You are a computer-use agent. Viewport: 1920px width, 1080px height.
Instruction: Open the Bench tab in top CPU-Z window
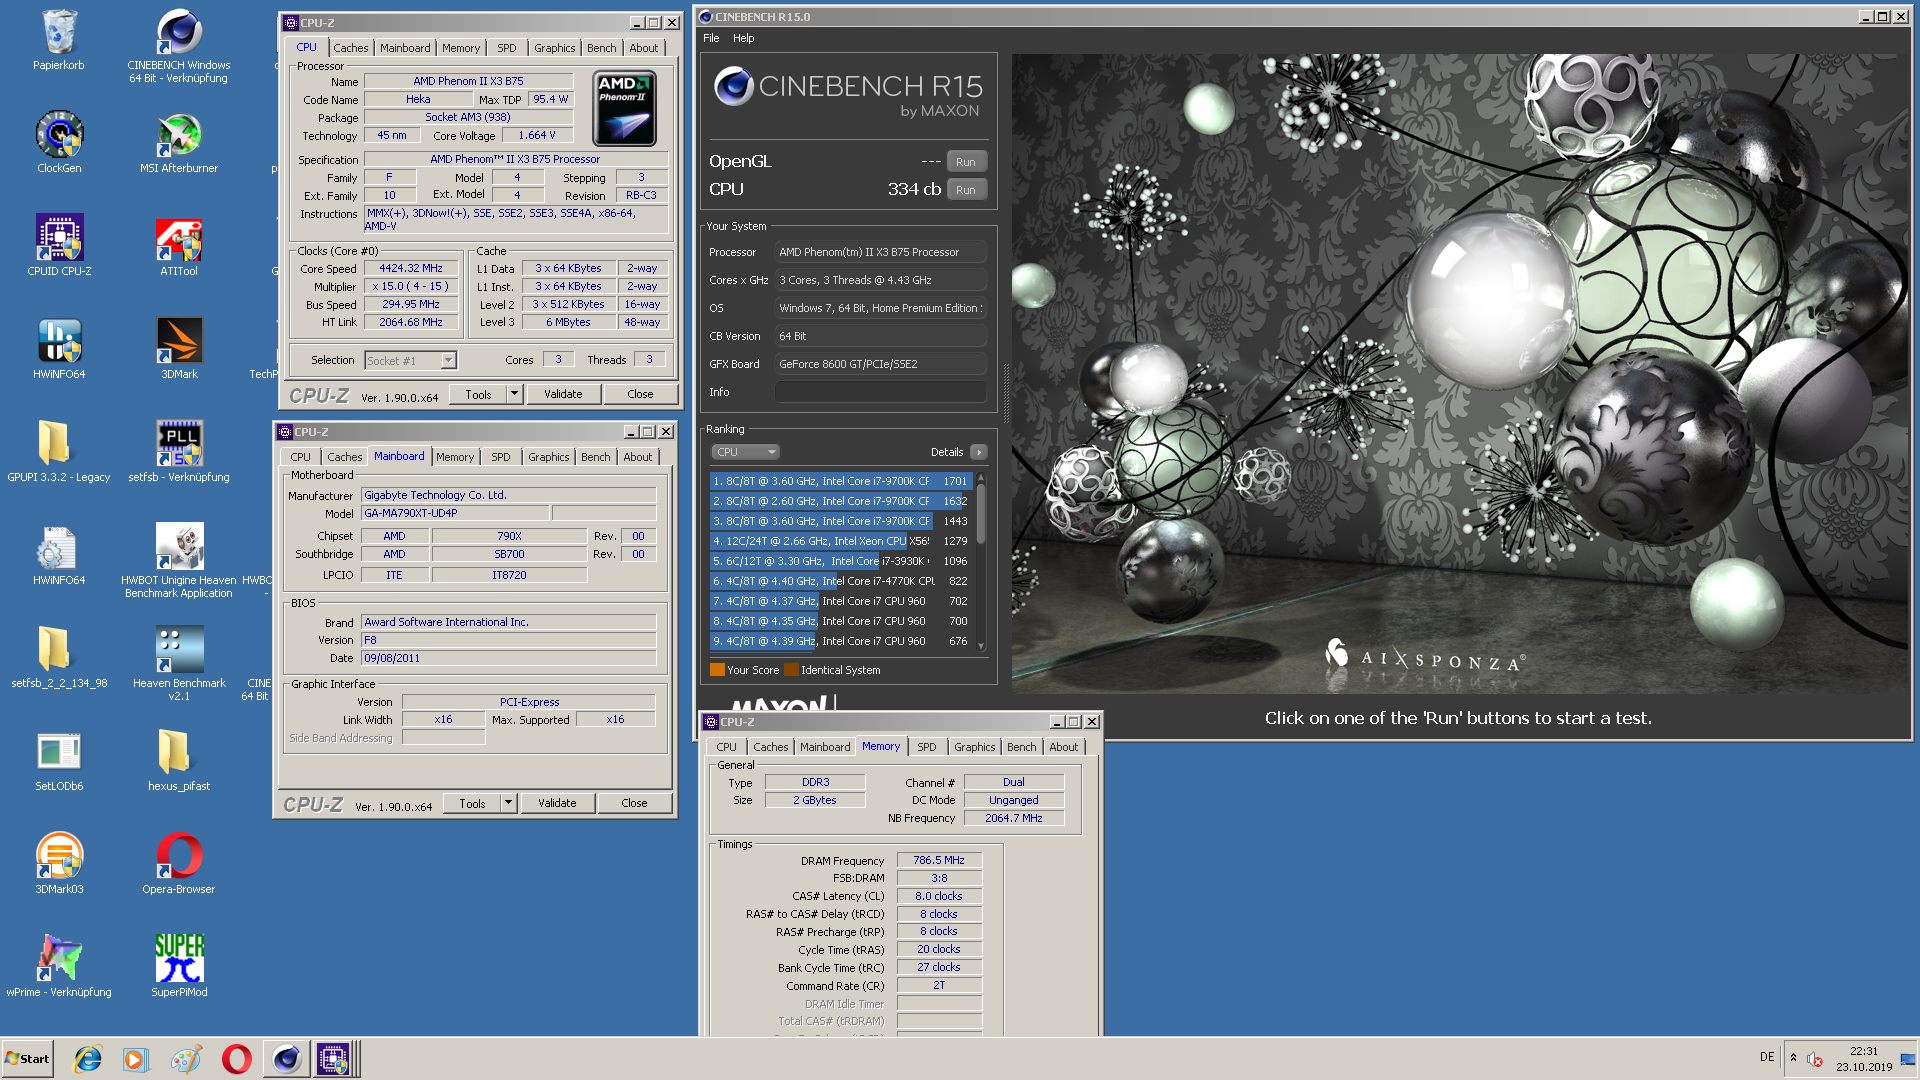tap(601, 48)
